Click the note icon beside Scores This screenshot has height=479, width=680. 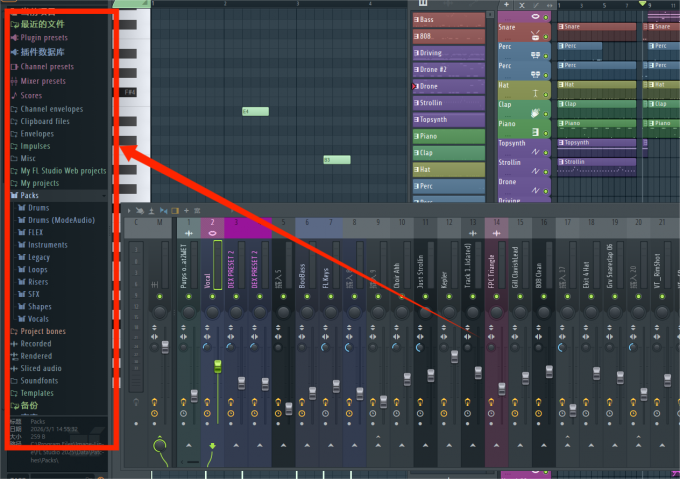14,95
